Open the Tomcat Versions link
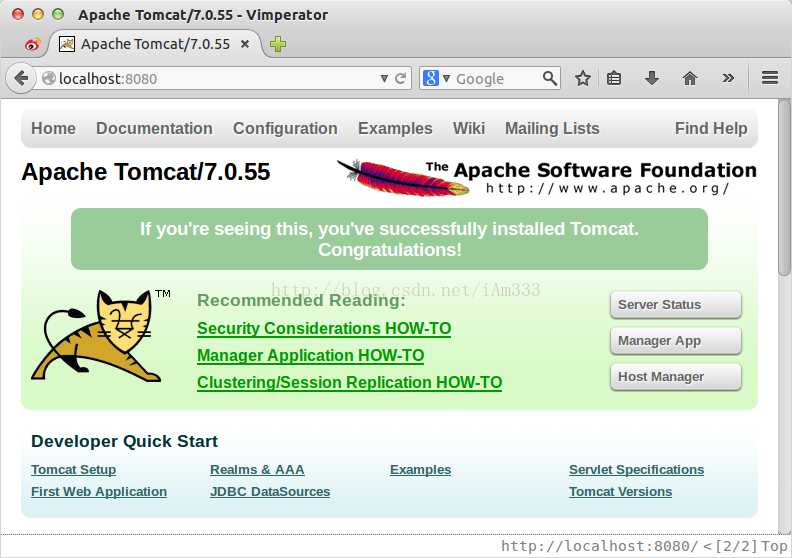Viewport: 792px width, 558px height. pos(620,492)
